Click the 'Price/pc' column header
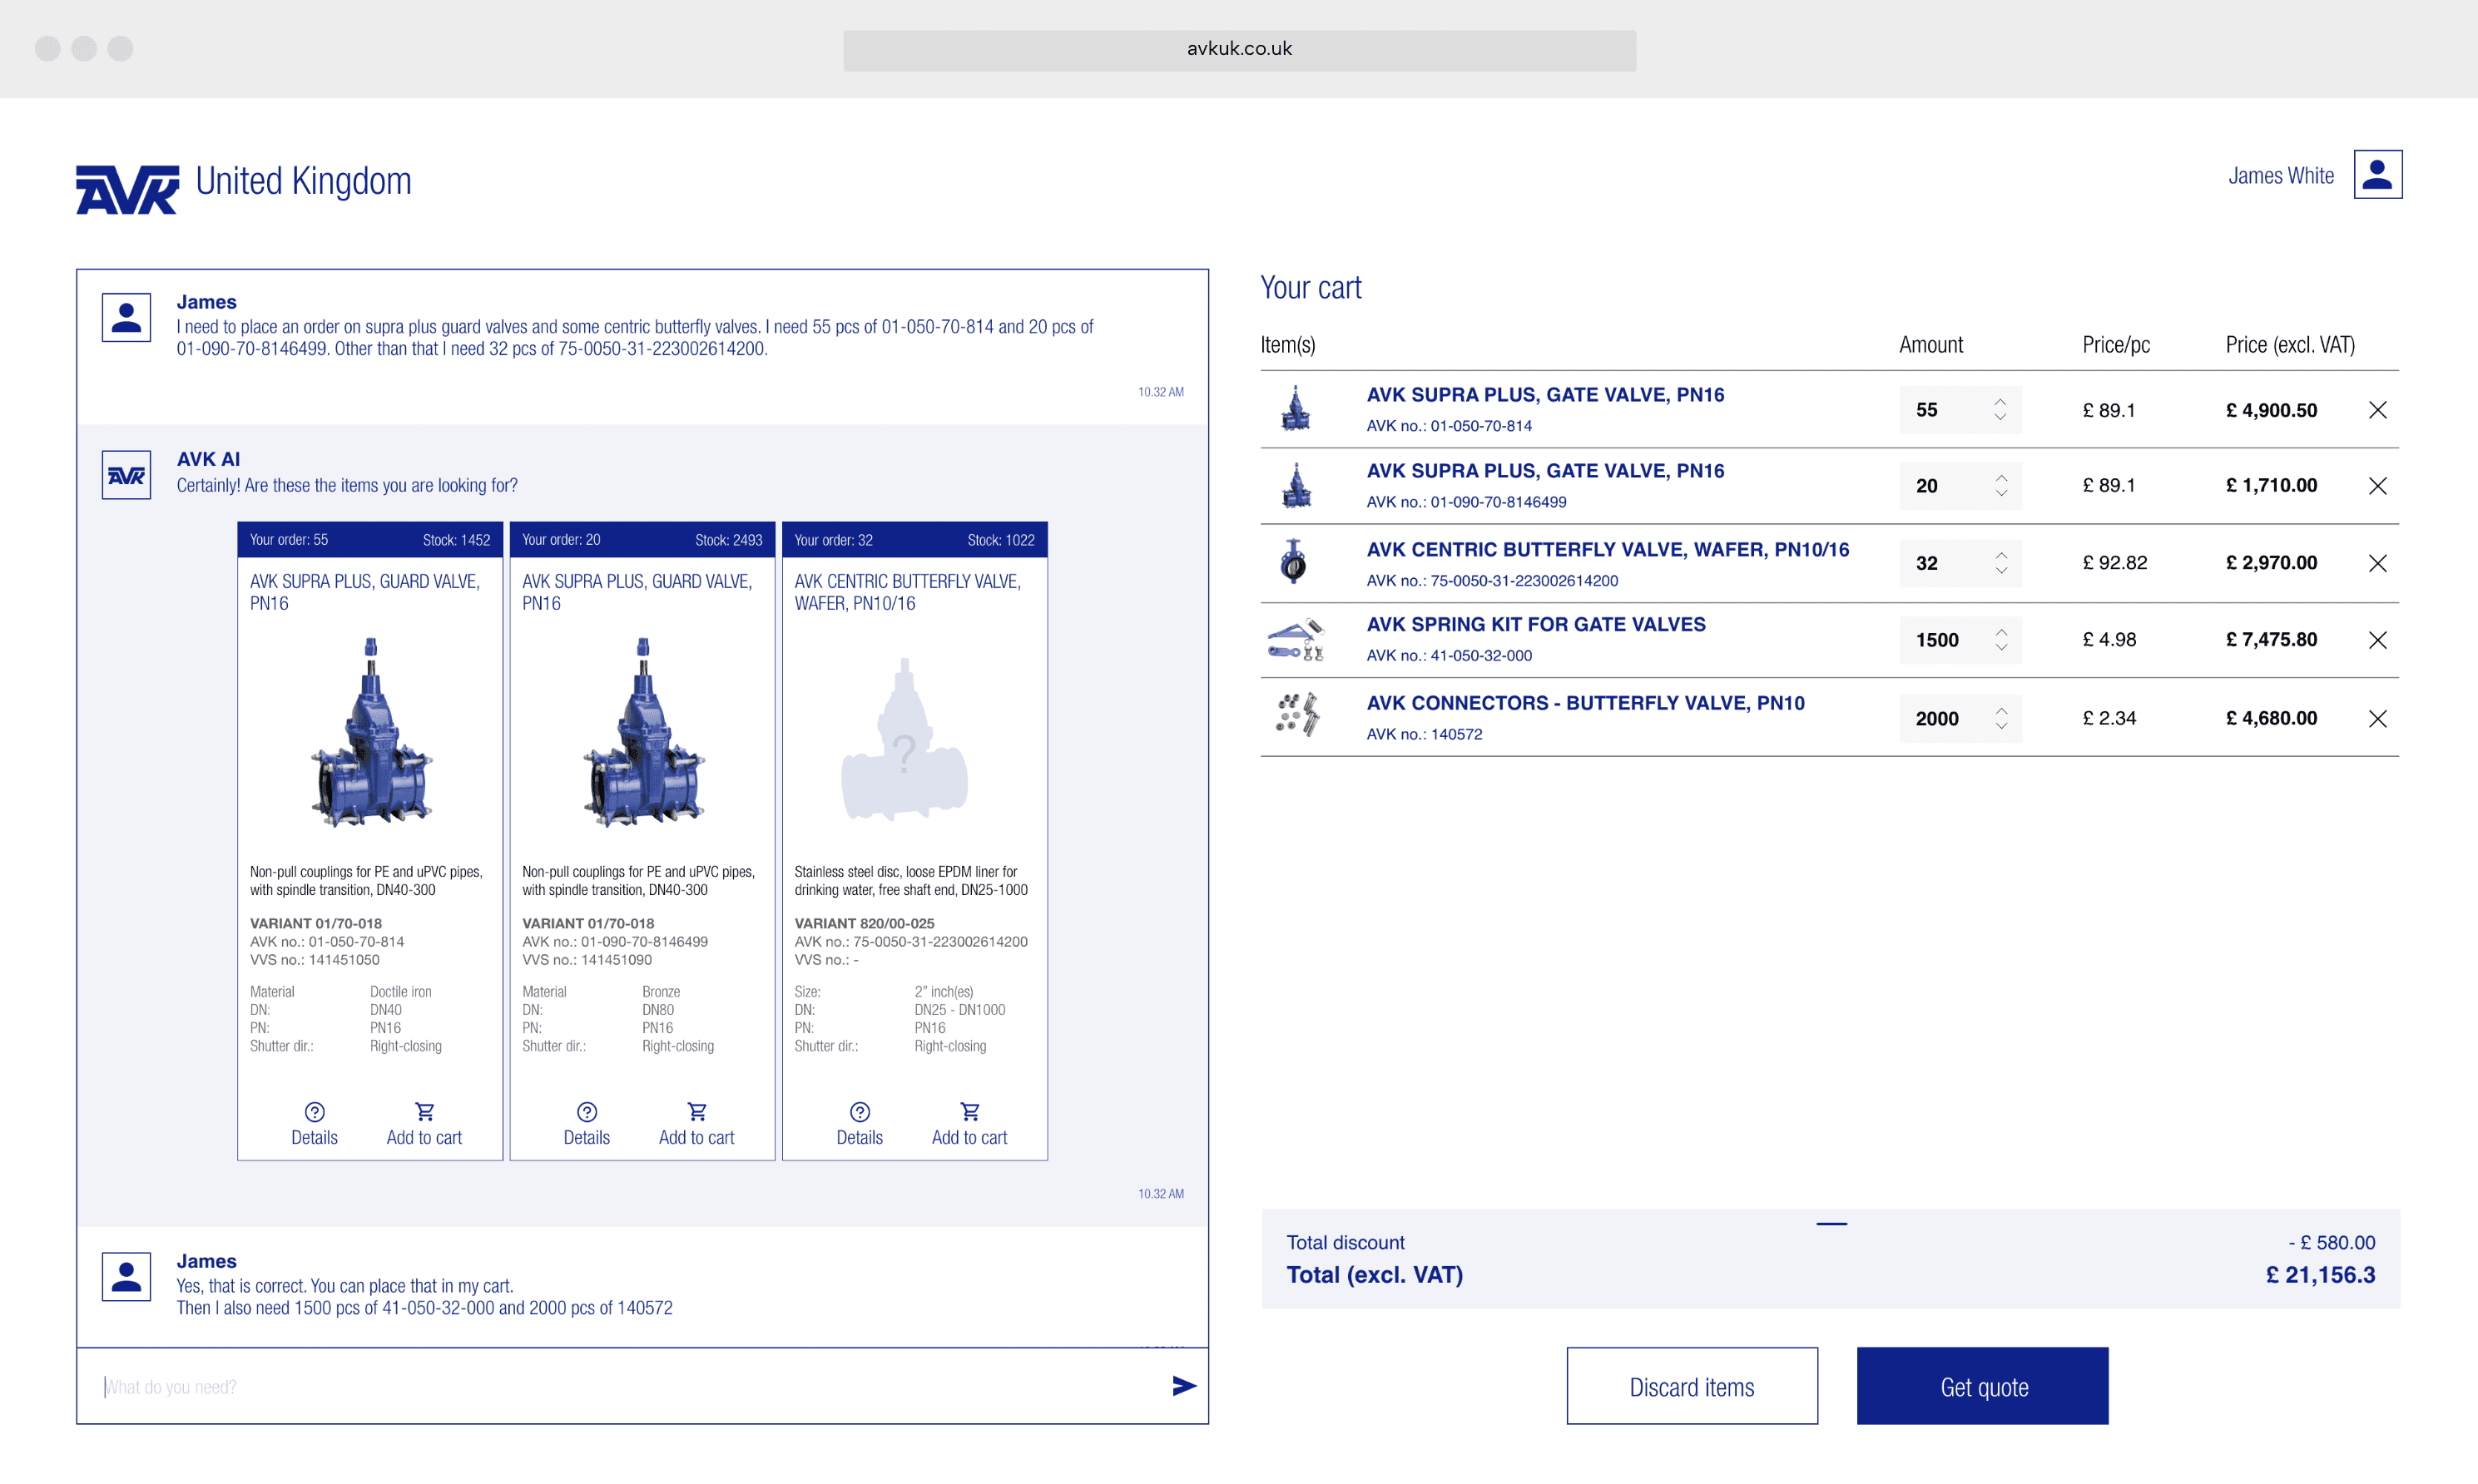The height and width of the screenshot is (1484, 2478). coord(2116,345)
